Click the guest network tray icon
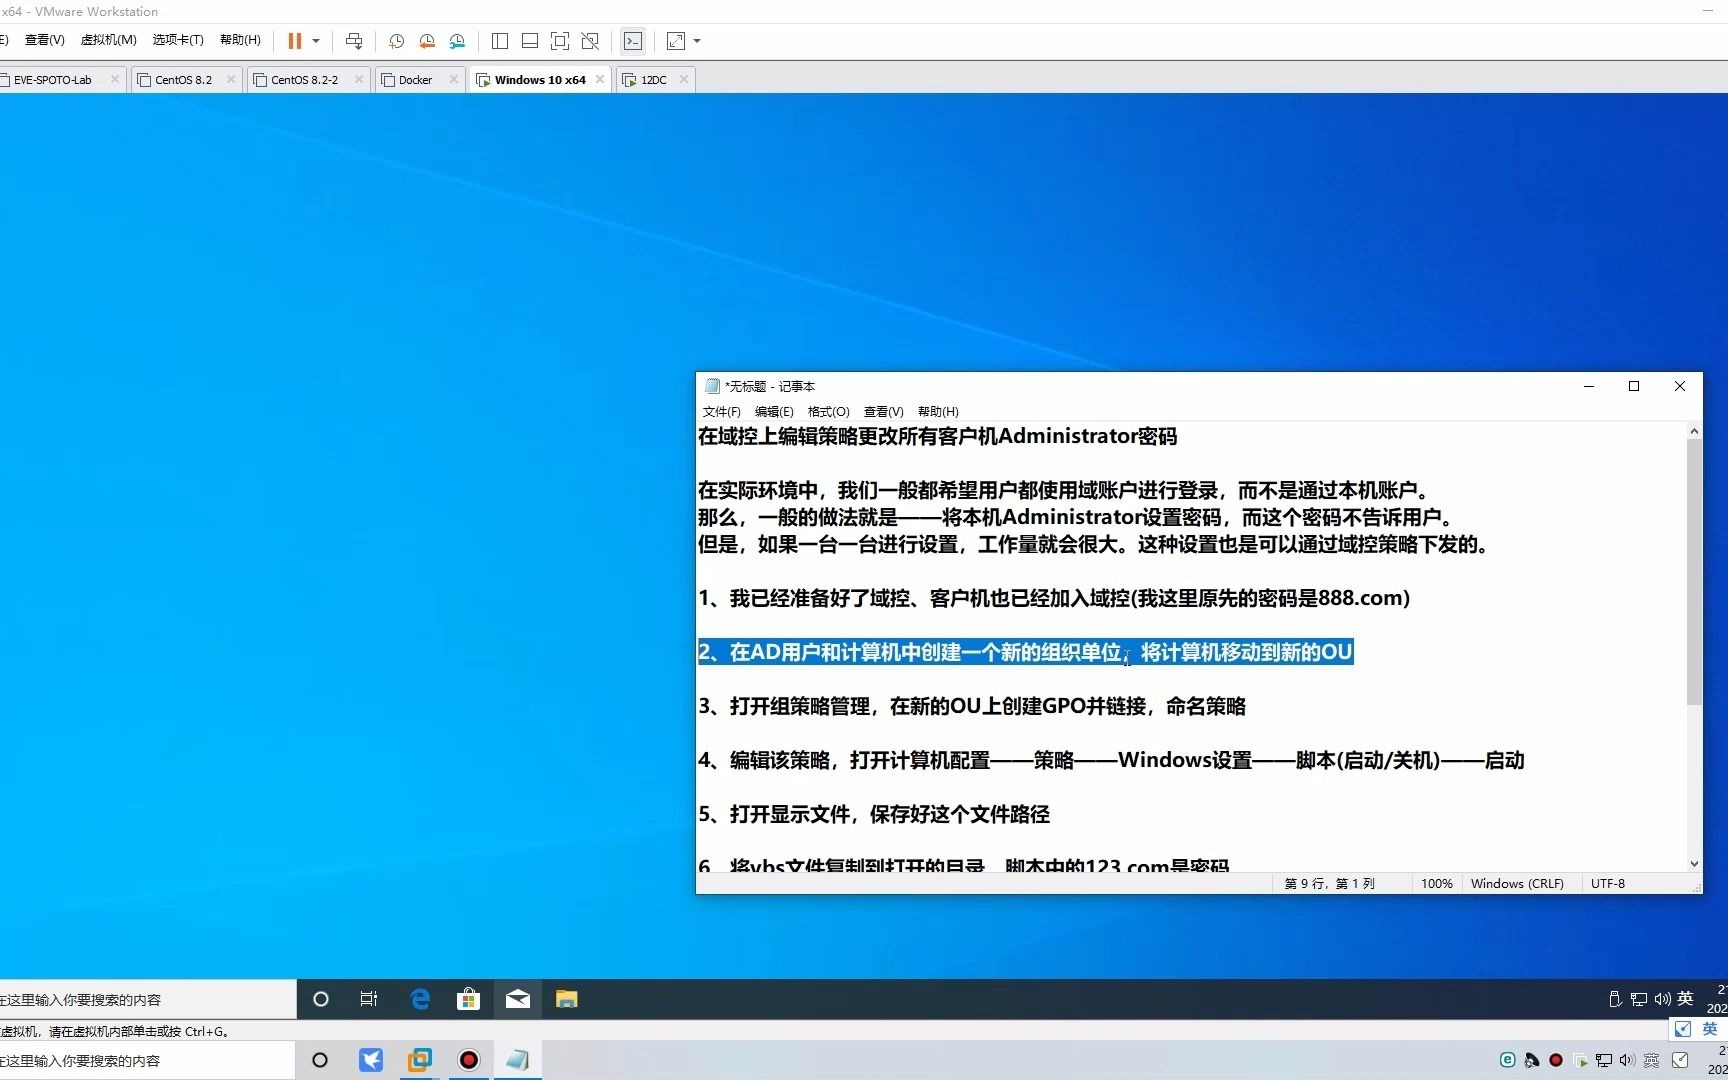The width and height of the screenshot is (1728, 1080). coord(1639,999)
